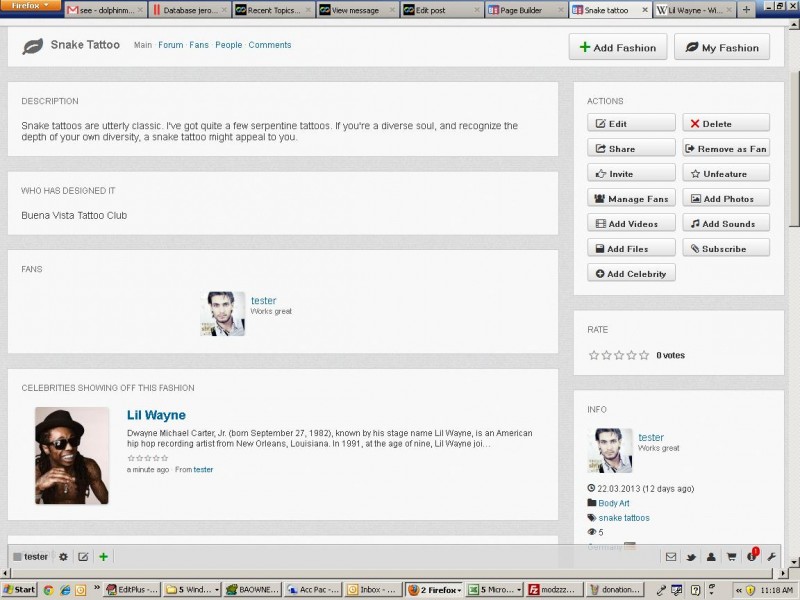Open a new browser tab with the plus
The width and height of the screenshot is (800, 600).
click(746, 10)
